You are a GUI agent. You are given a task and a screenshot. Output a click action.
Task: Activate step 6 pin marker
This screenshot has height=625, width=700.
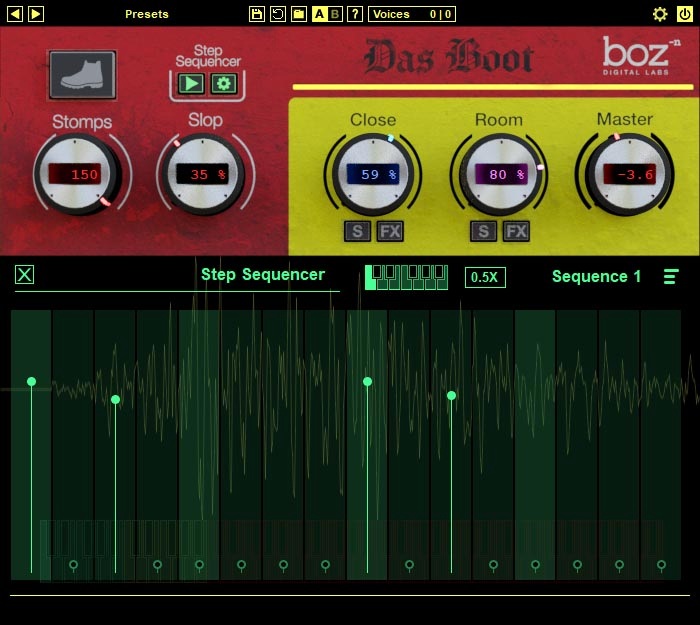point(242,566)
